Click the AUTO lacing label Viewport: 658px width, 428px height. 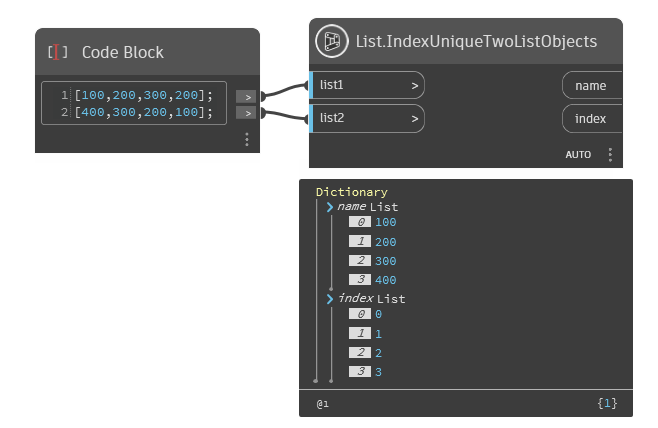[x=578, y=155]
